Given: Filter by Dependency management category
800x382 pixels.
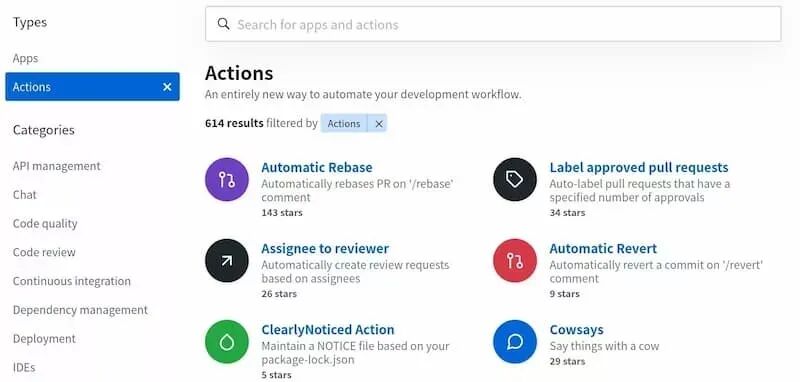Looking at the screenshot, I should pyautogui.click(x=80, y=310).
